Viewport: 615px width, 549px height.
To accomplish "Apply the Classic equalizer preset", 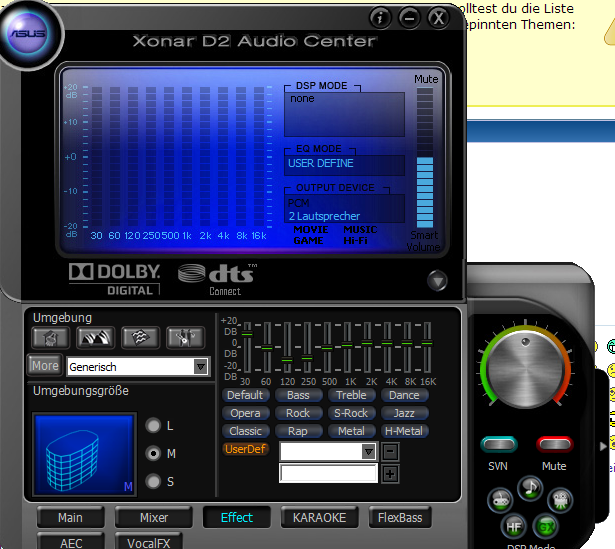I will 246,431.
